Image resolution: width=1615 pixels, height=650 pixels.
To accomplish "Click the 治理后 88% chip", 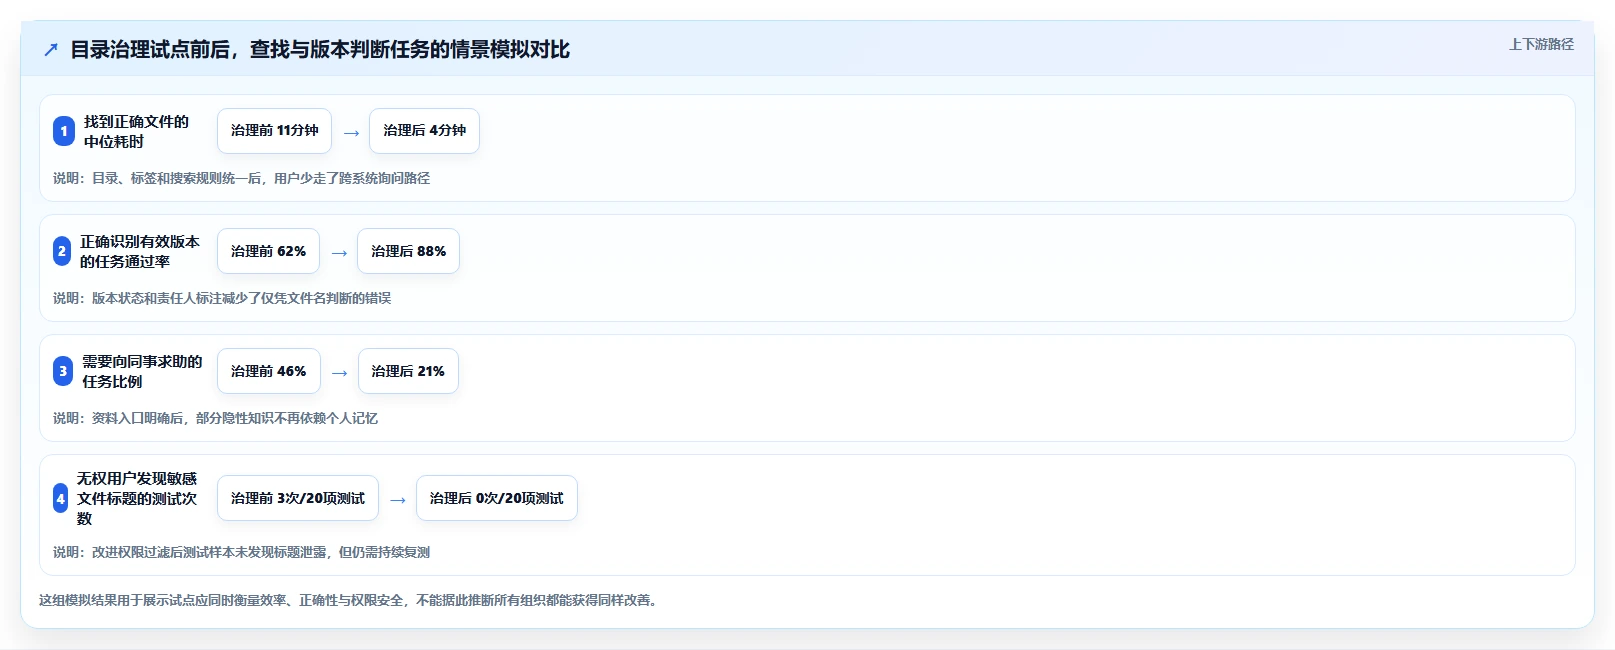I will click(408, 251).
